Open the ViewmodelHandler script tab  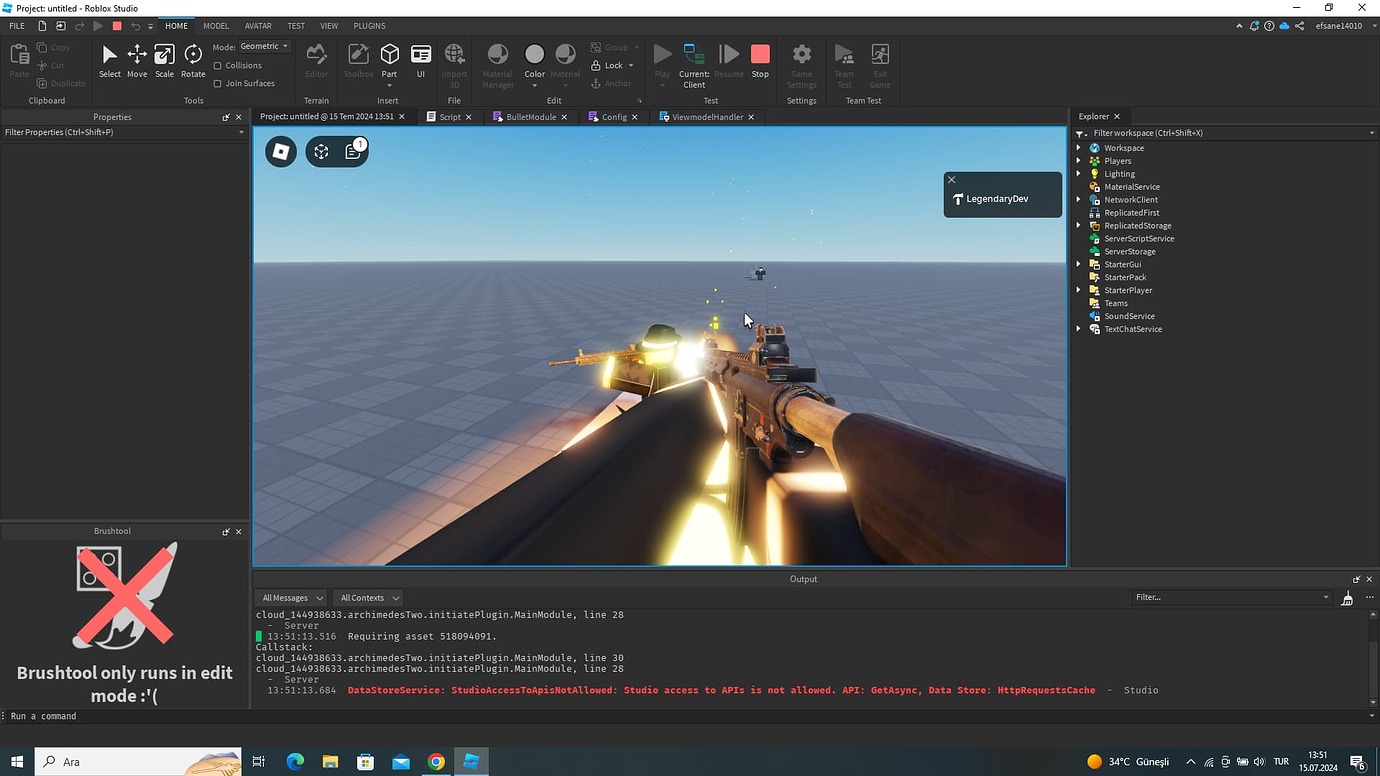point(705,117)
